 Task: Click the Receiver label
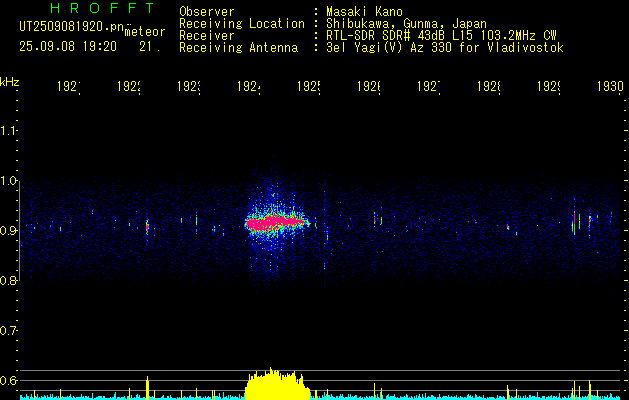(207, 36)
